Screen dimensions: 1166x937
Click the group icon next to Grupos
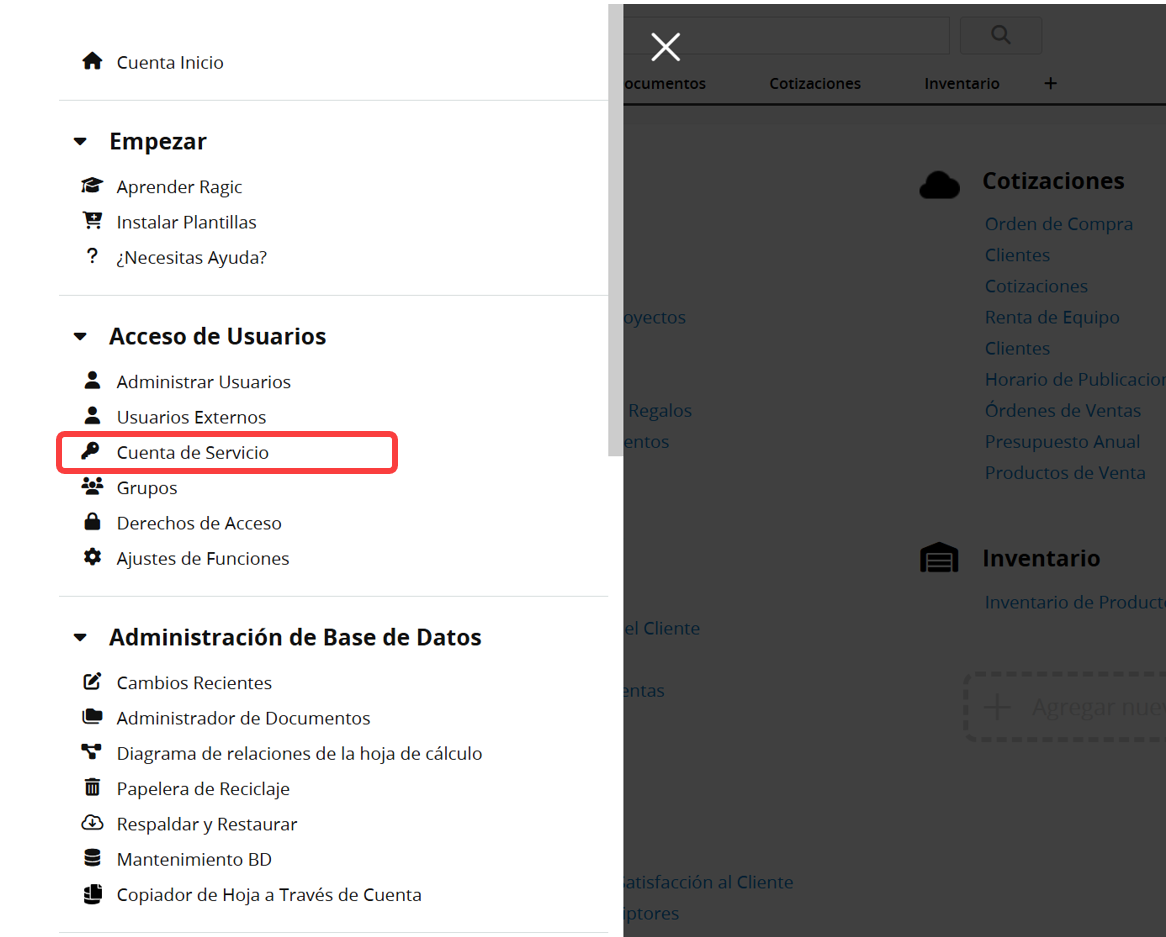92,487
